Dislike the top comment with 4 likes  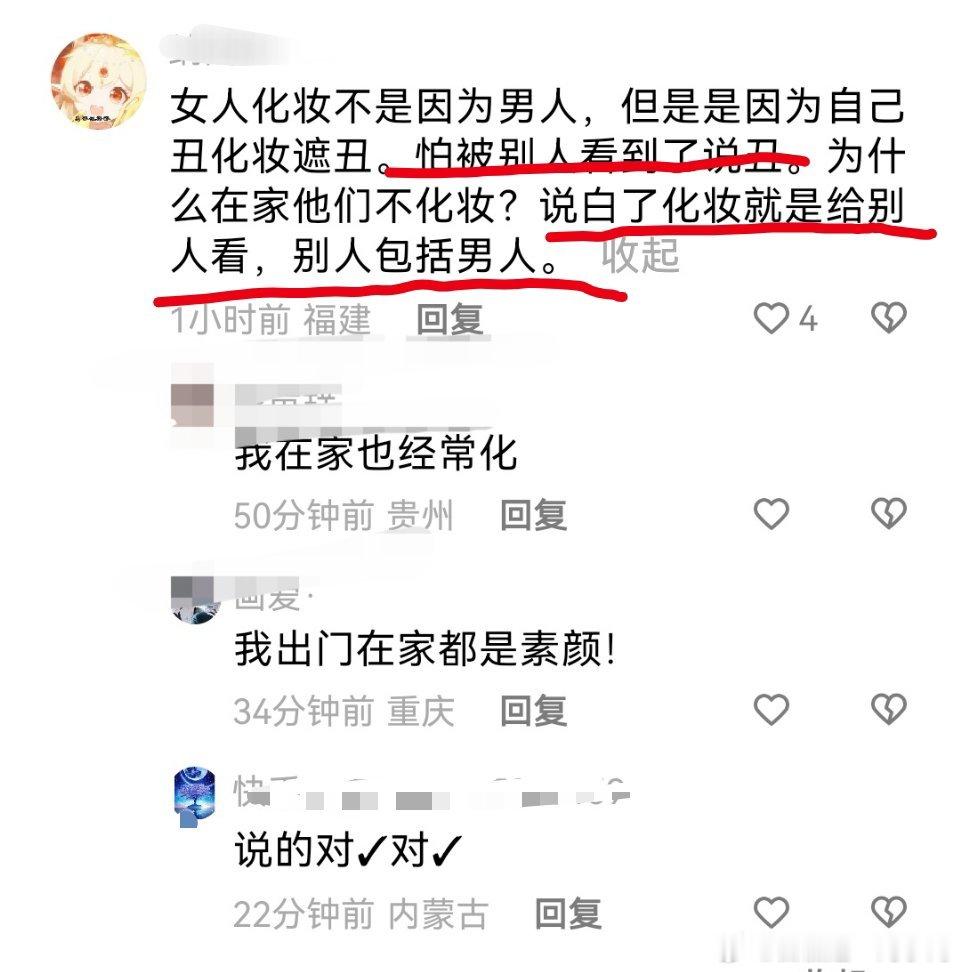[x=889, y=319]
